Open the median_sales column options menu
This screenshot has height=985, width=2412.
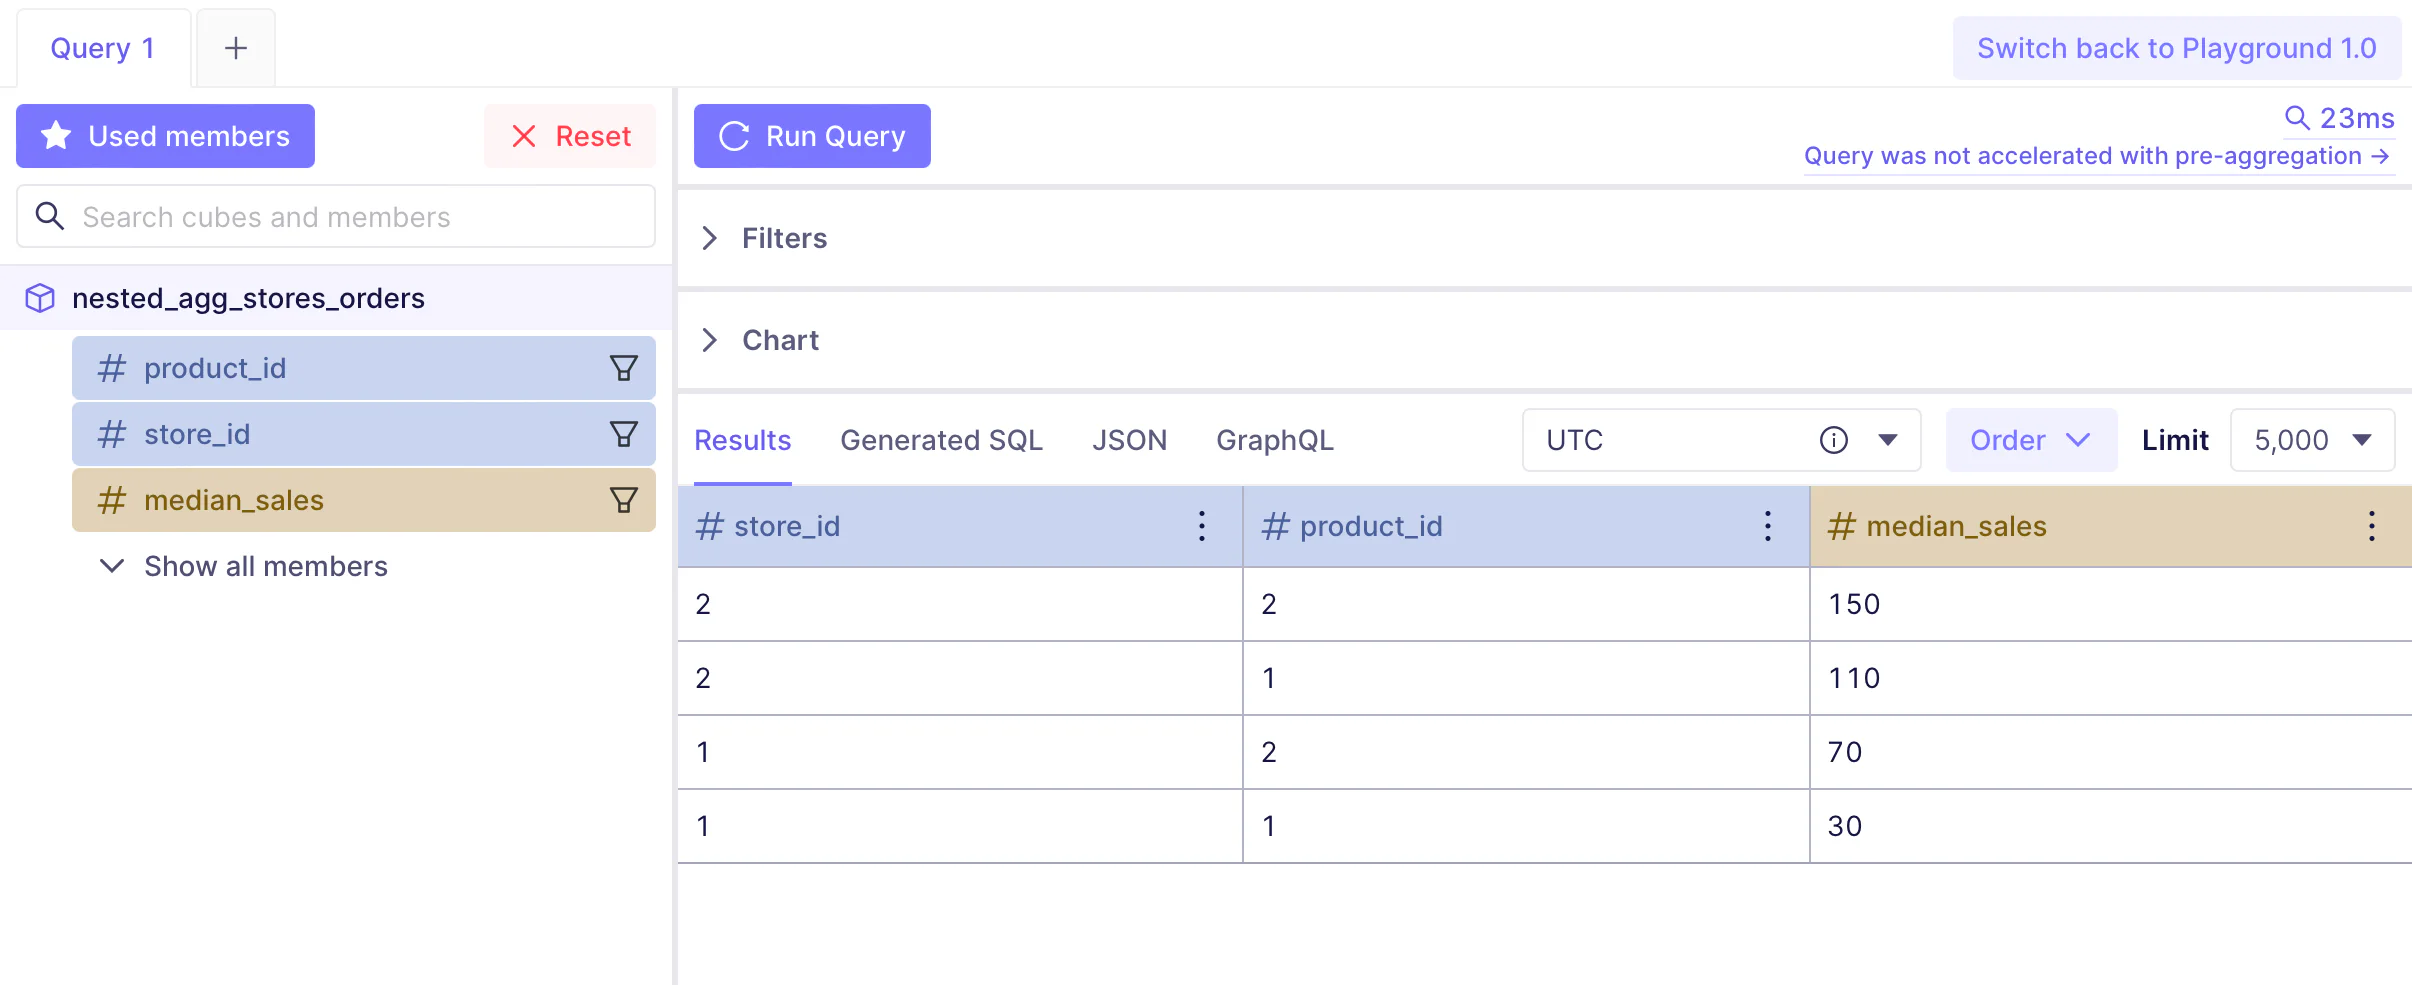(2371, 526)
